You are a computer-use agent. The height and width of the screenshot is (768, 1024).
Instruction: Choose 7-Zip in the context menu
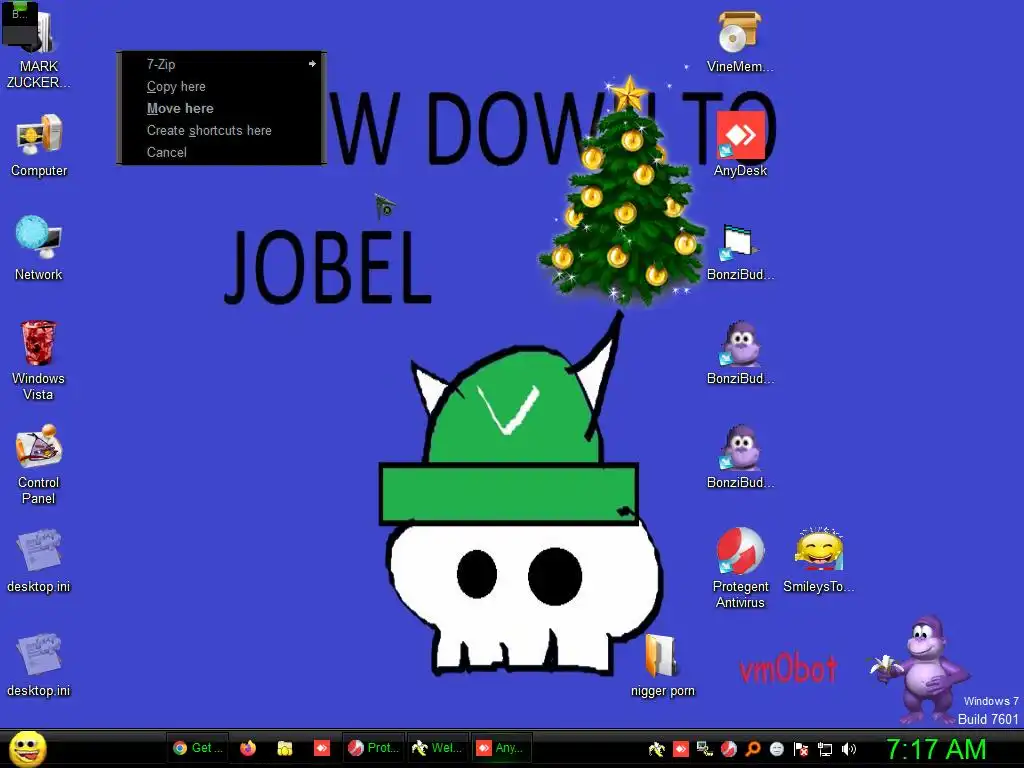[x=221, y=64]
